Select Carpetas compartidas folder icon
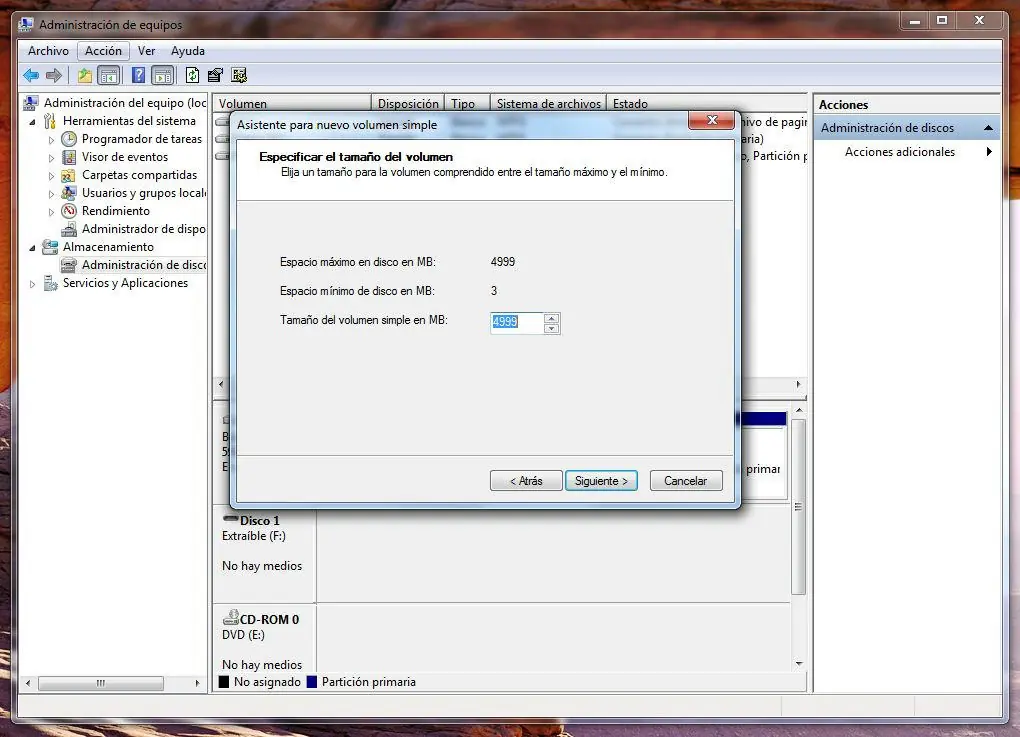Viewport: 1020px width, 737px height. (69, 175)
